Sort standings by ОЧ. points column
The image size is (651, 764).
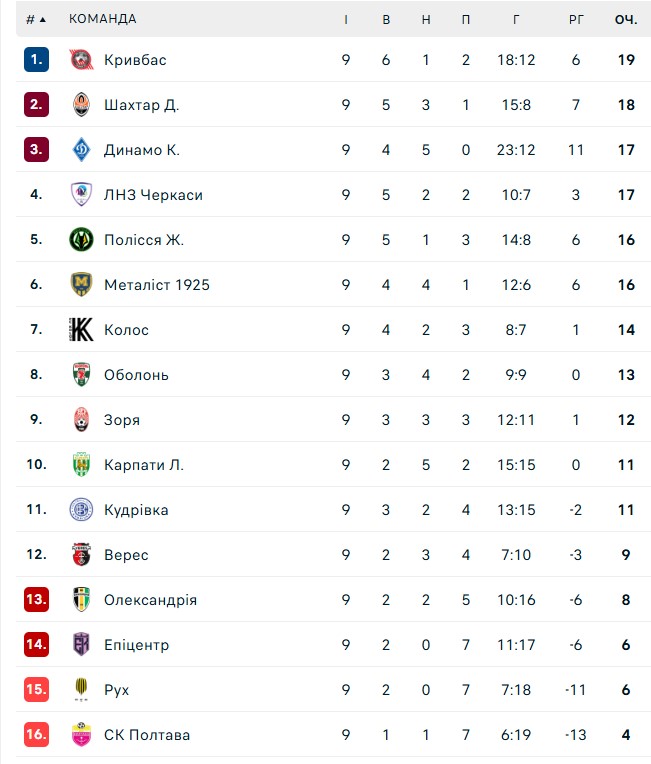pos(626,19)
